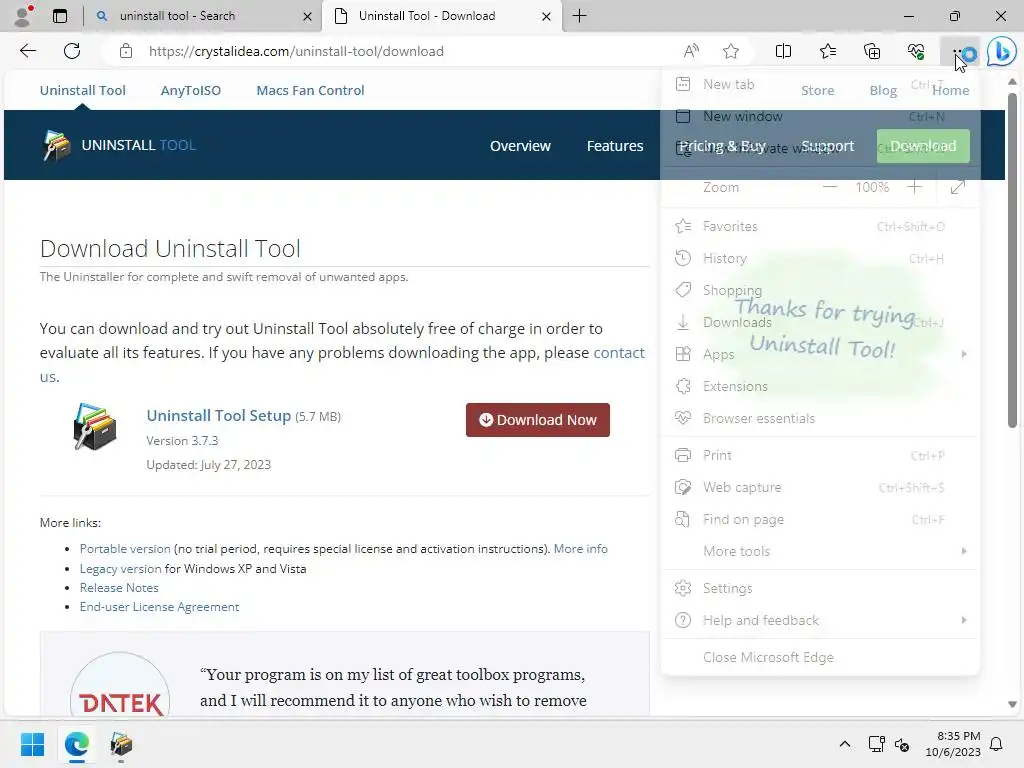1024x768 pixels.
Task: Click Uninstall Tool taskbar icon
Action: (121, 744)
